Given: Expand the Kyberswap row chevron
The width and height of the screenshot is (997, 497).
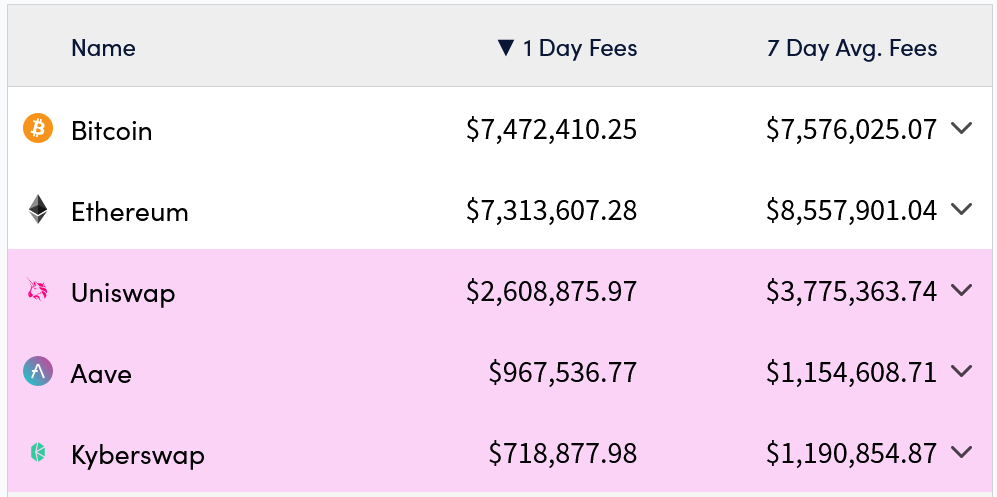Looking at the screenshot, I should pyautogui.click(x=961, y=453).
